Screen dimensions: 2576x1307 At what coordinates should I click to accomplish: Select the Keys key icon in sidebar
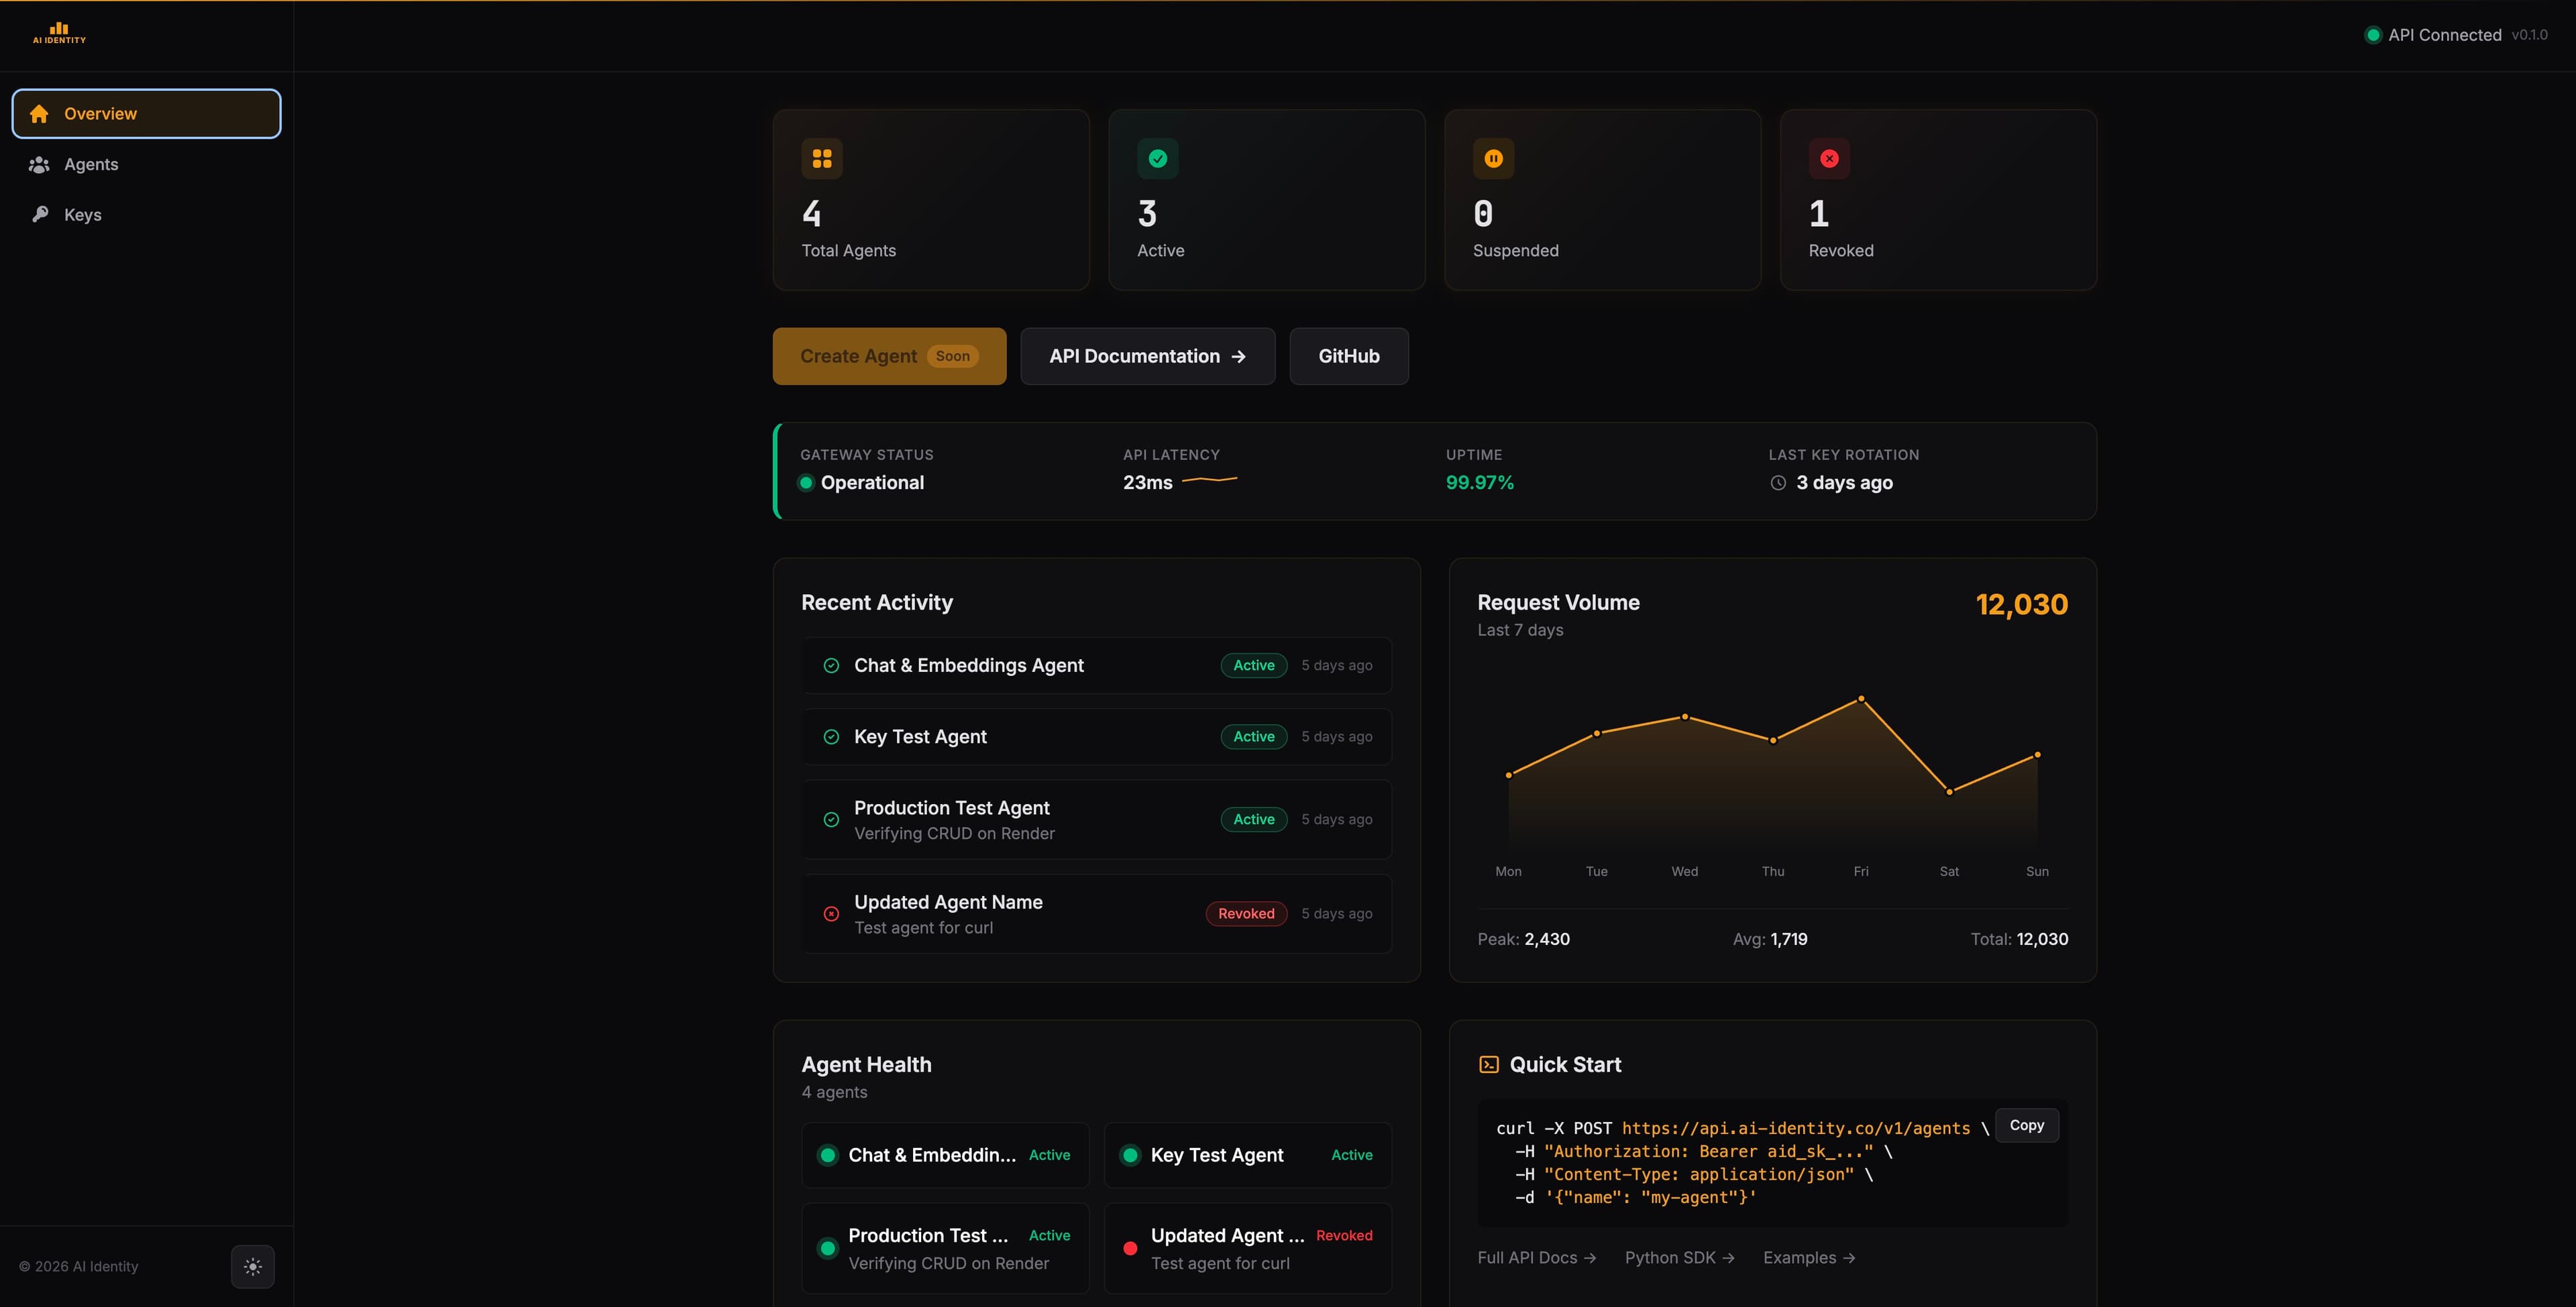[x=40, y=214]
